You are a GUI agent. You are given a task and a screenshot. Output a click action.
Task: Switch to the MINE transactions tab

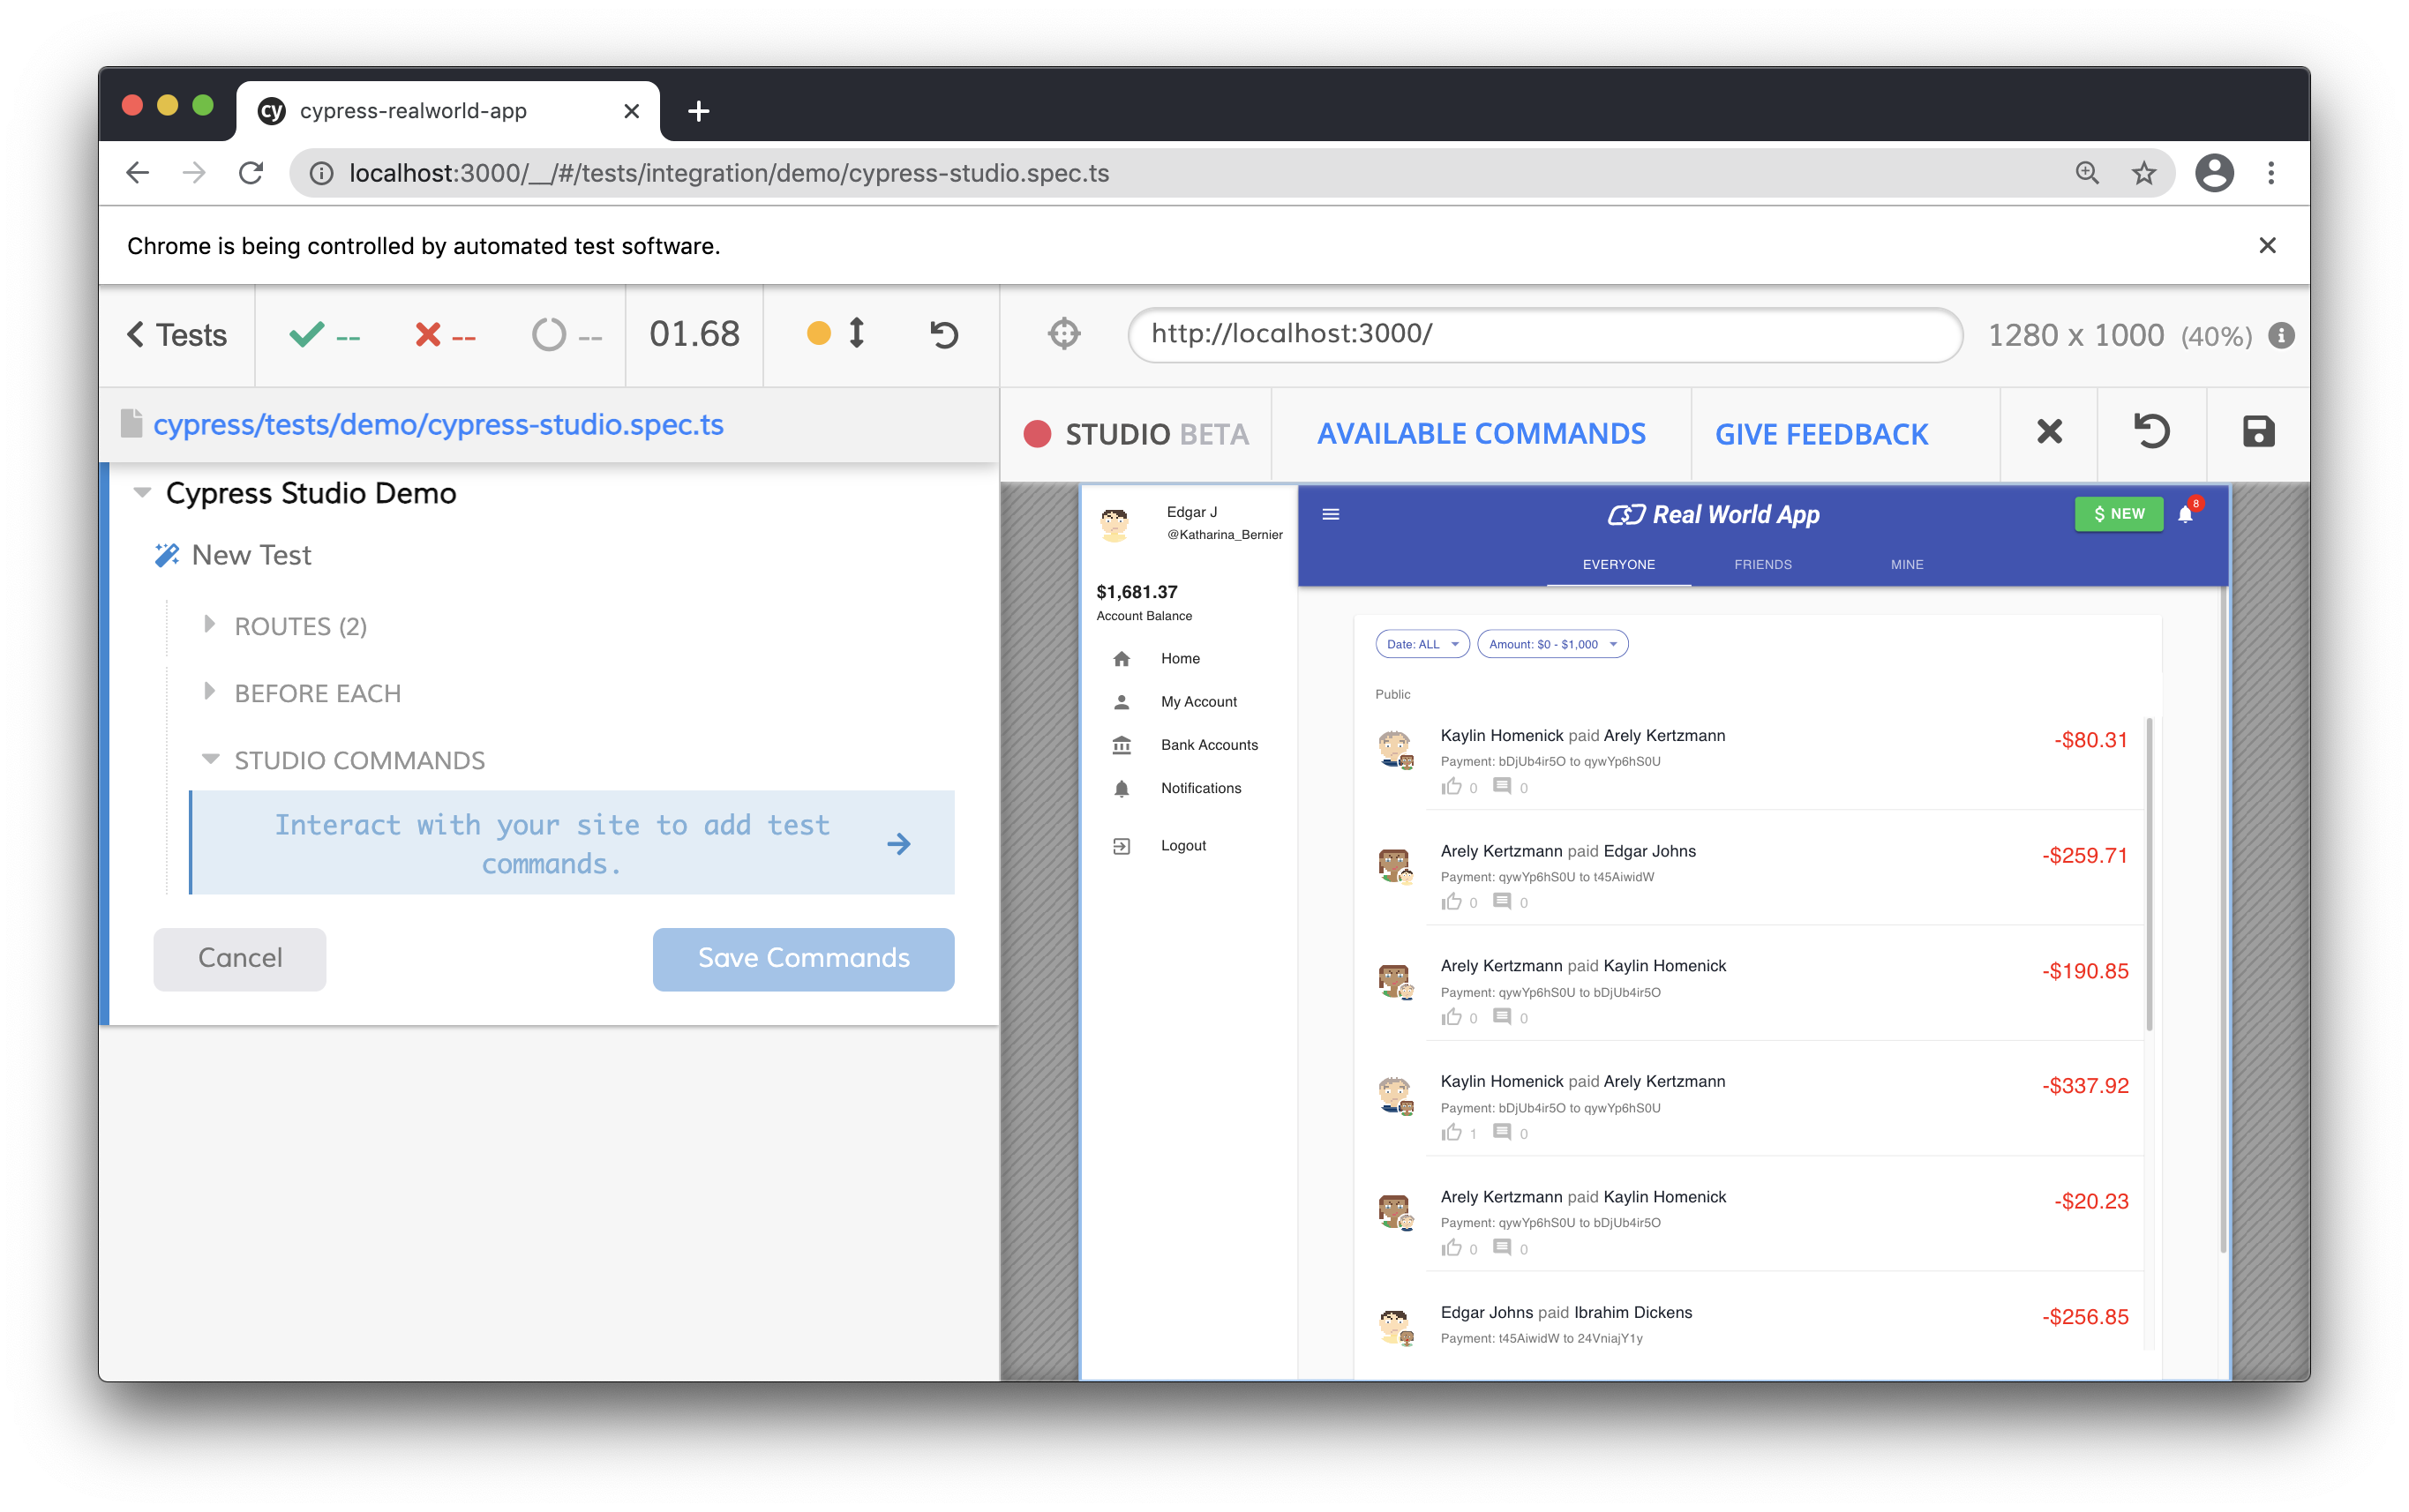coord(1906,565)
